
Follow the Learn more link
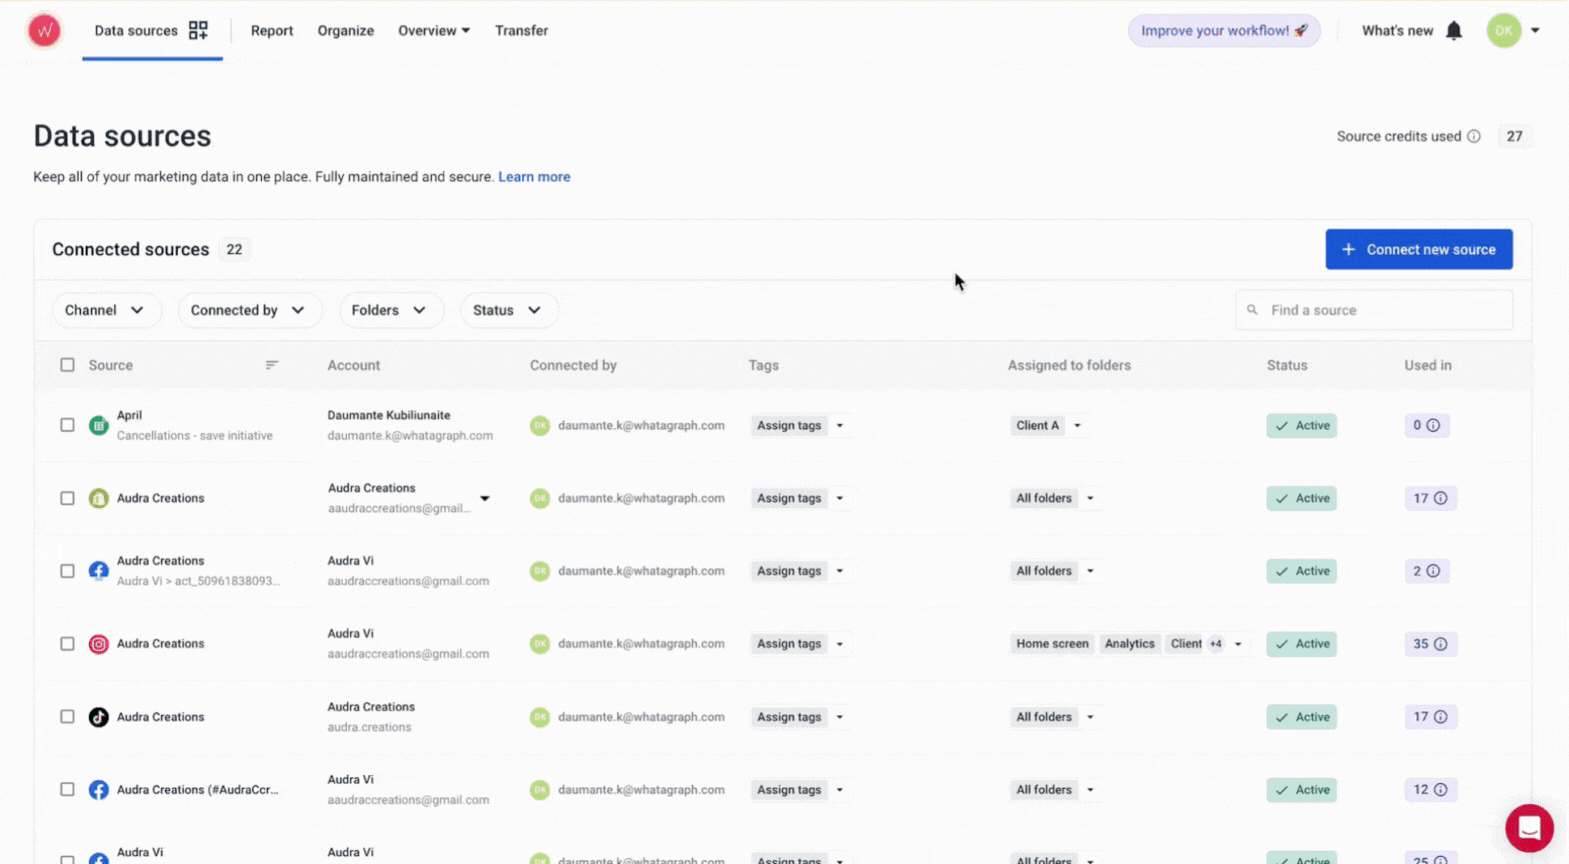point(534,177)
